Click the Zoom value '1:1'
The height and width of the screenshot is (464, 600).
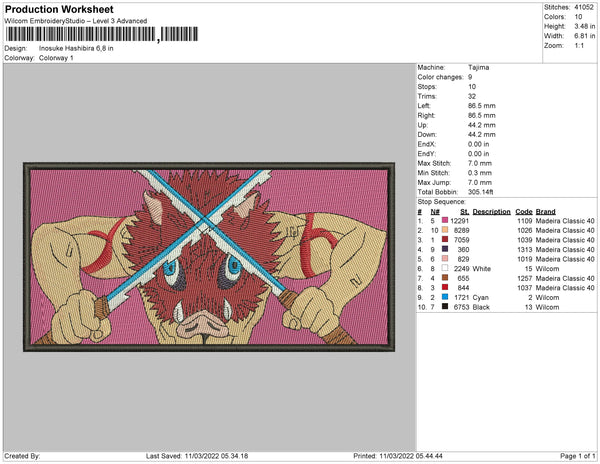[x=579, y=46]
